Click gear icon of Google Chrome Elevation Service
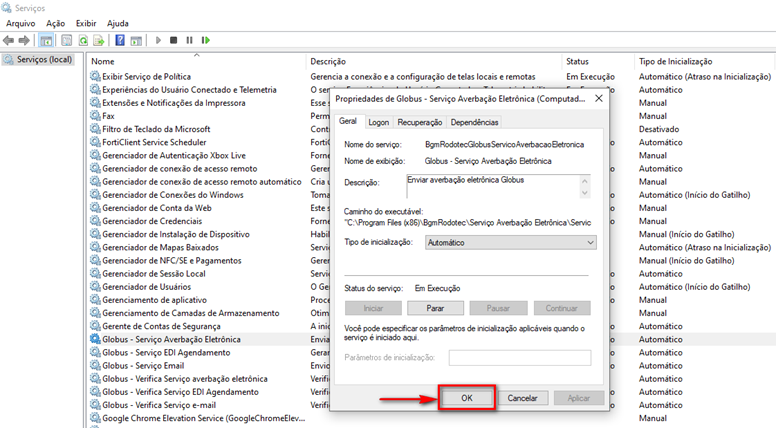The image size is (776, 428). [95, 418]
